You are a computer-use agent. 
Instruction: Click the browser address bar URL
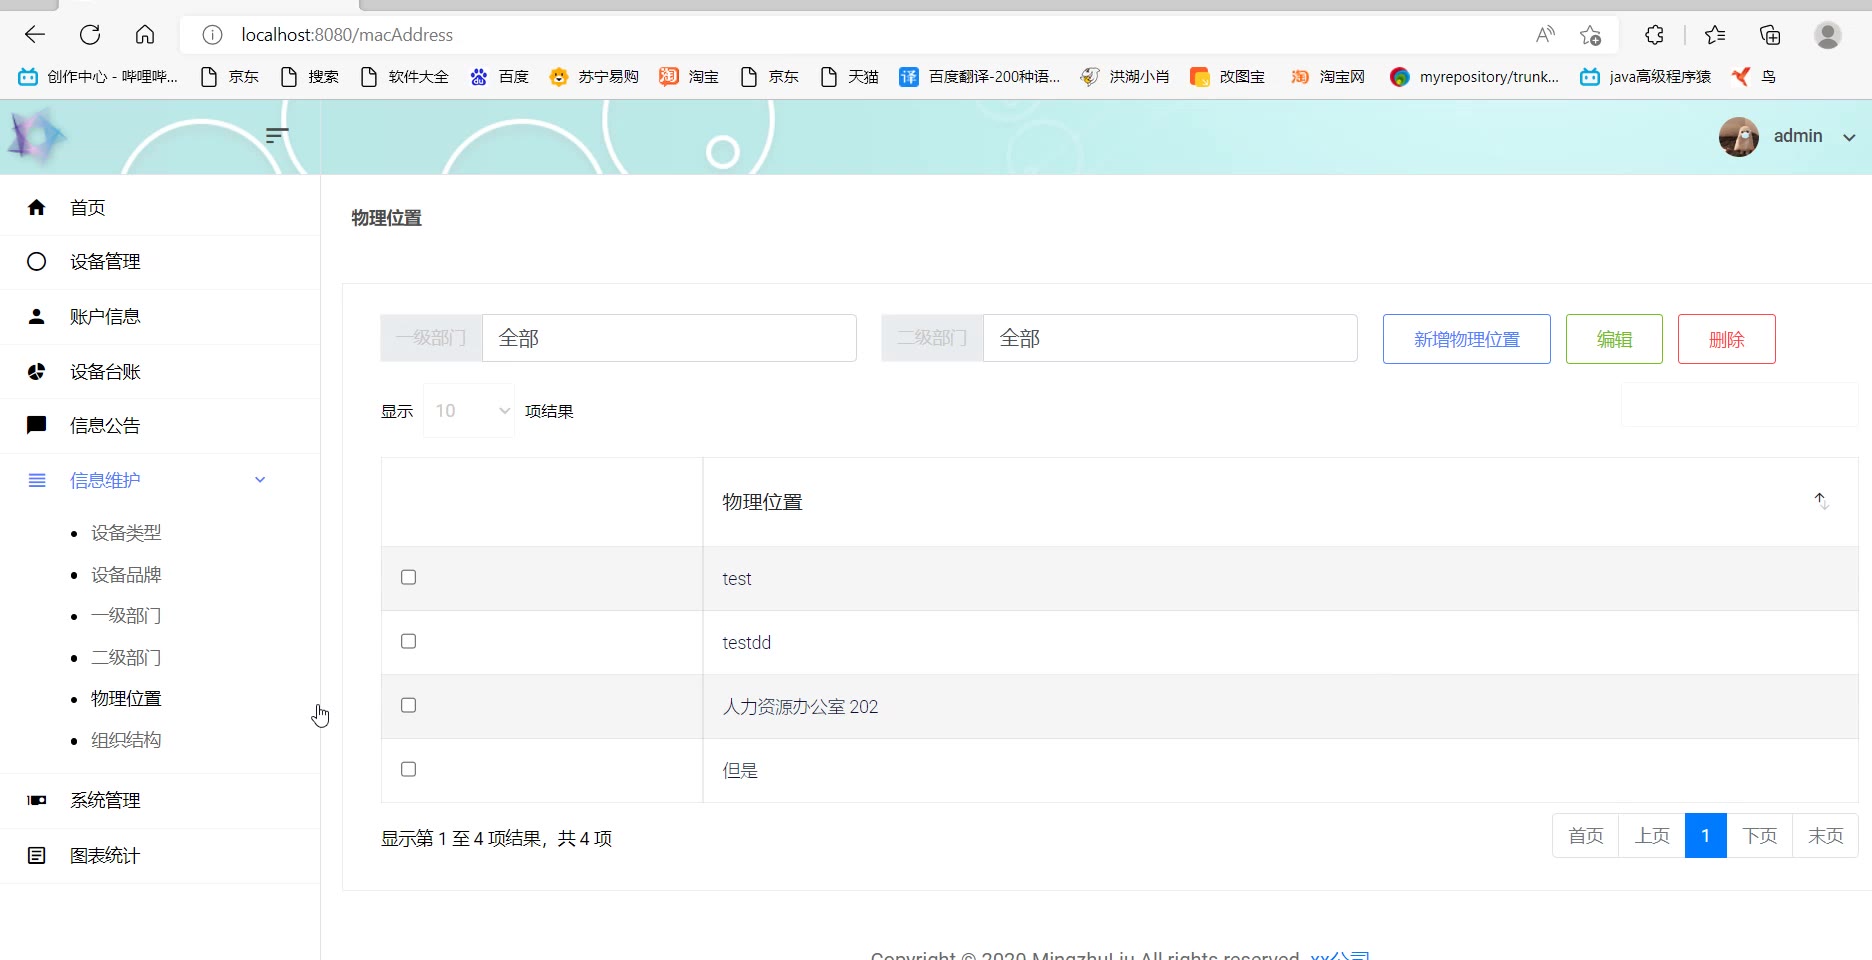[347, 35]
